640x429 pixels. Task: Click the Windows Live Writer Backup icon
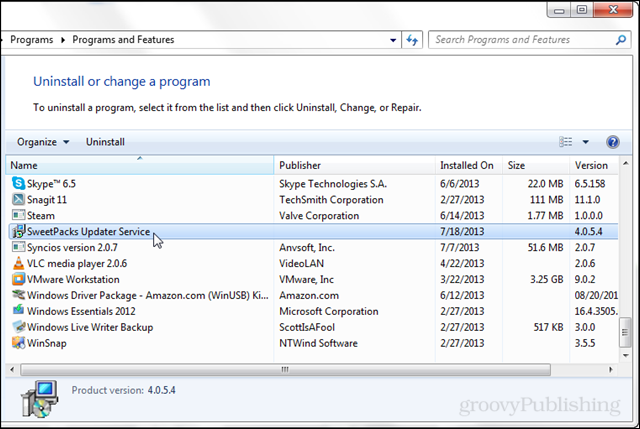[18, 327]
